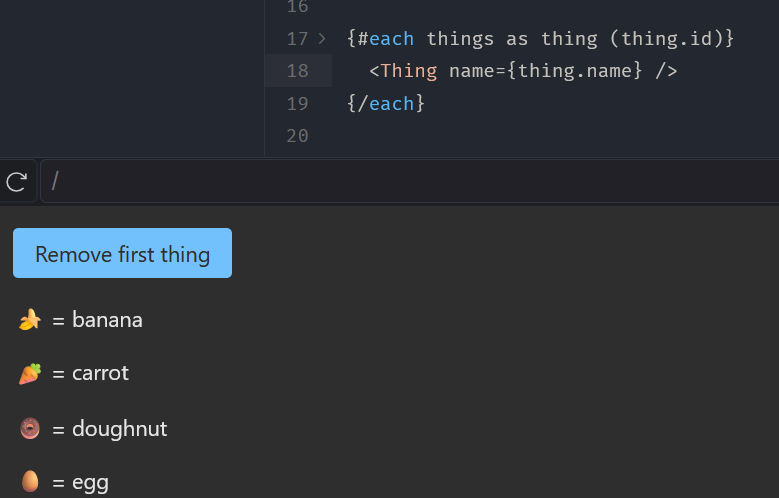
Task: Click the #each keyword on line 17
Action: click(x=385, y=39)
